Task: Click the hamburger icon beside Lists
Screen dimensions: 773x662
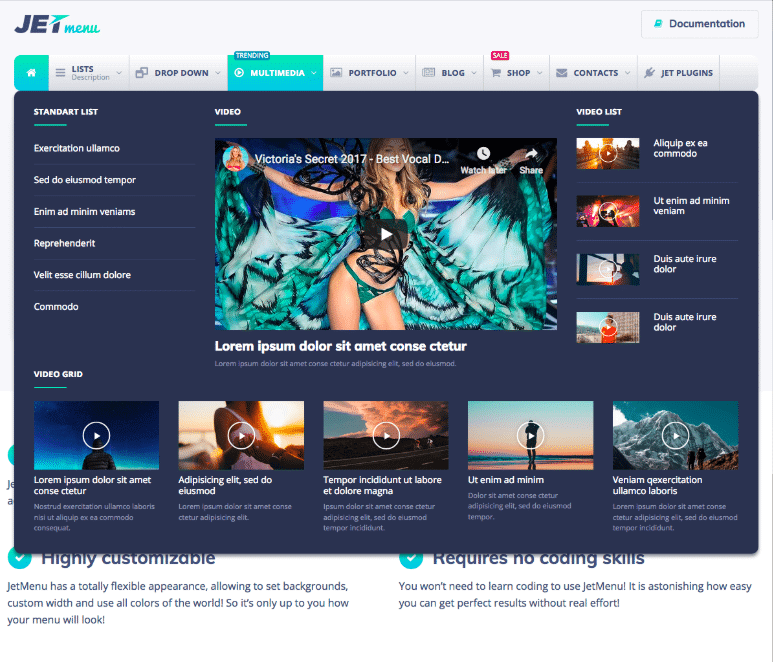Action: click(x=60, y=73)
